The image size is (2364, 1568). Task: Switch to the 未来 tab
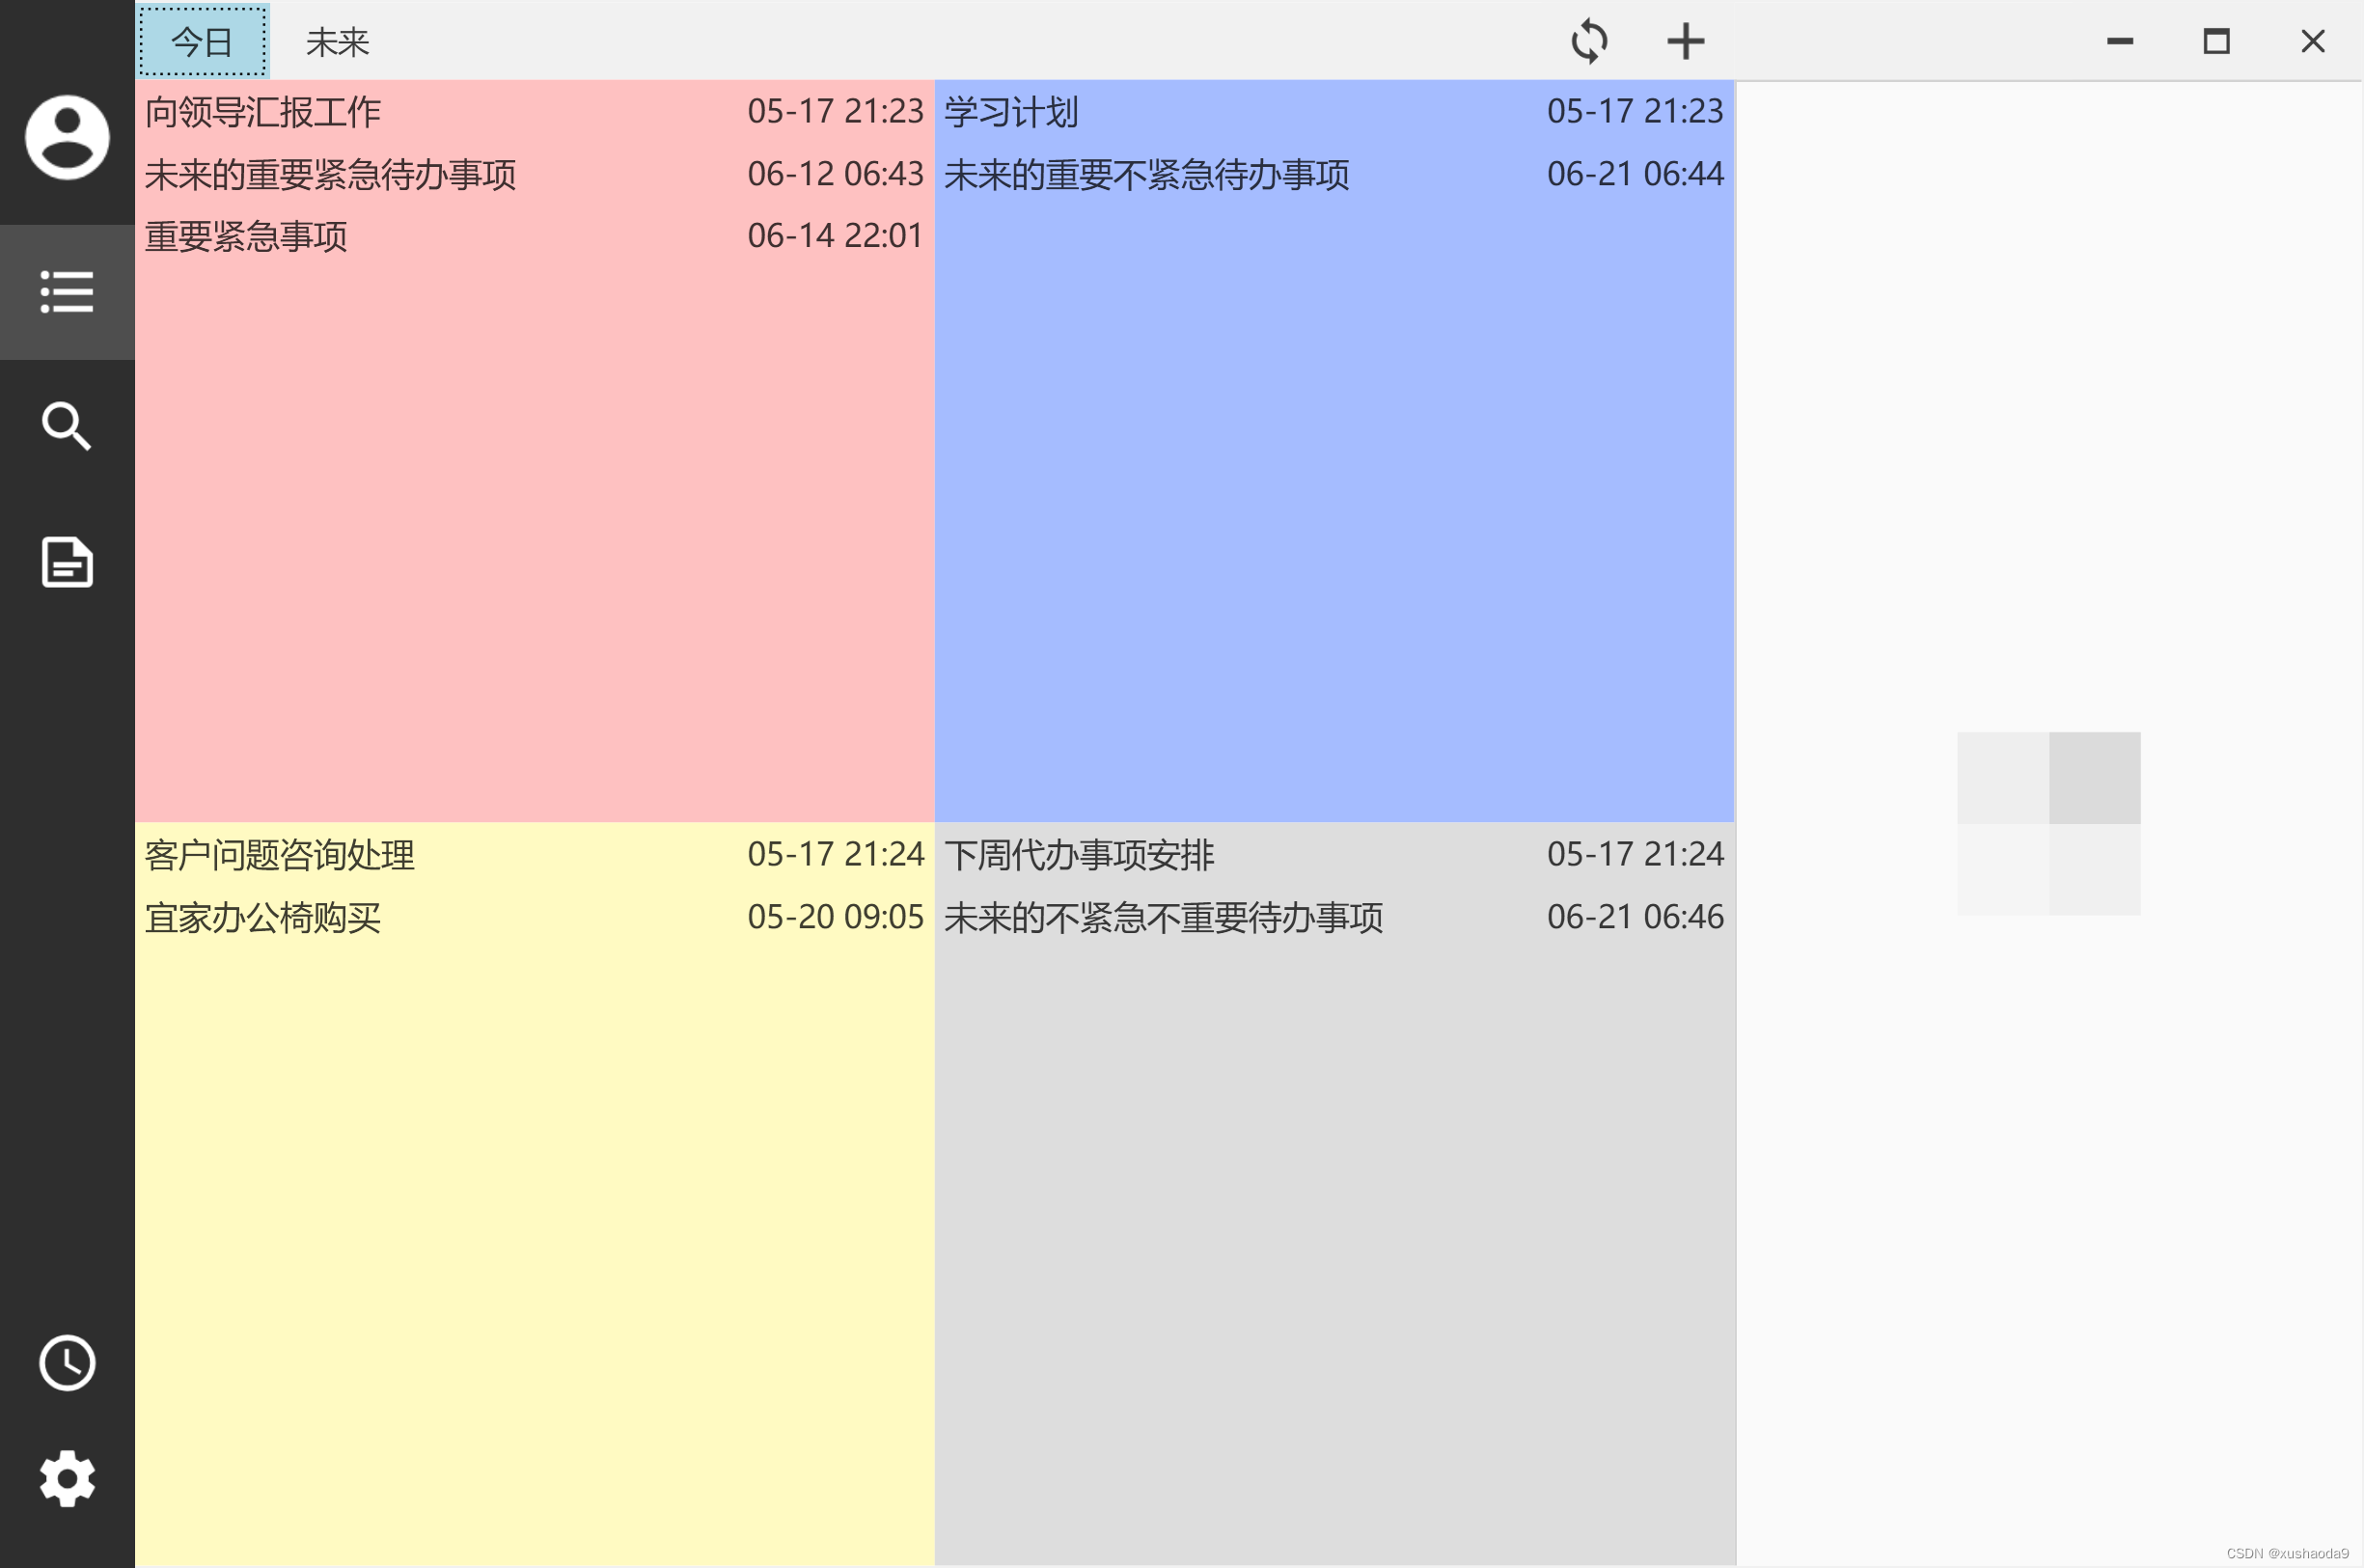(337, 42)
